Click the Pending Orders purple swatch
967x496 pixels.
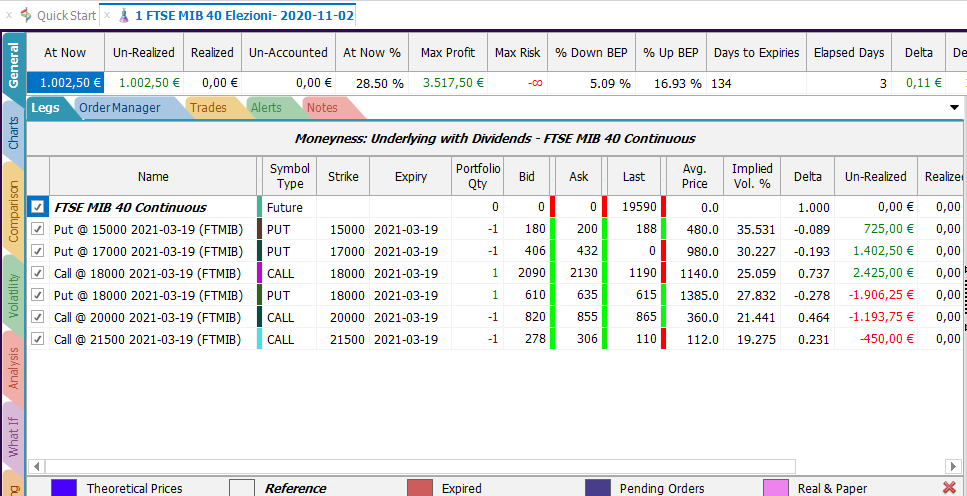click(x=598, y=488)
